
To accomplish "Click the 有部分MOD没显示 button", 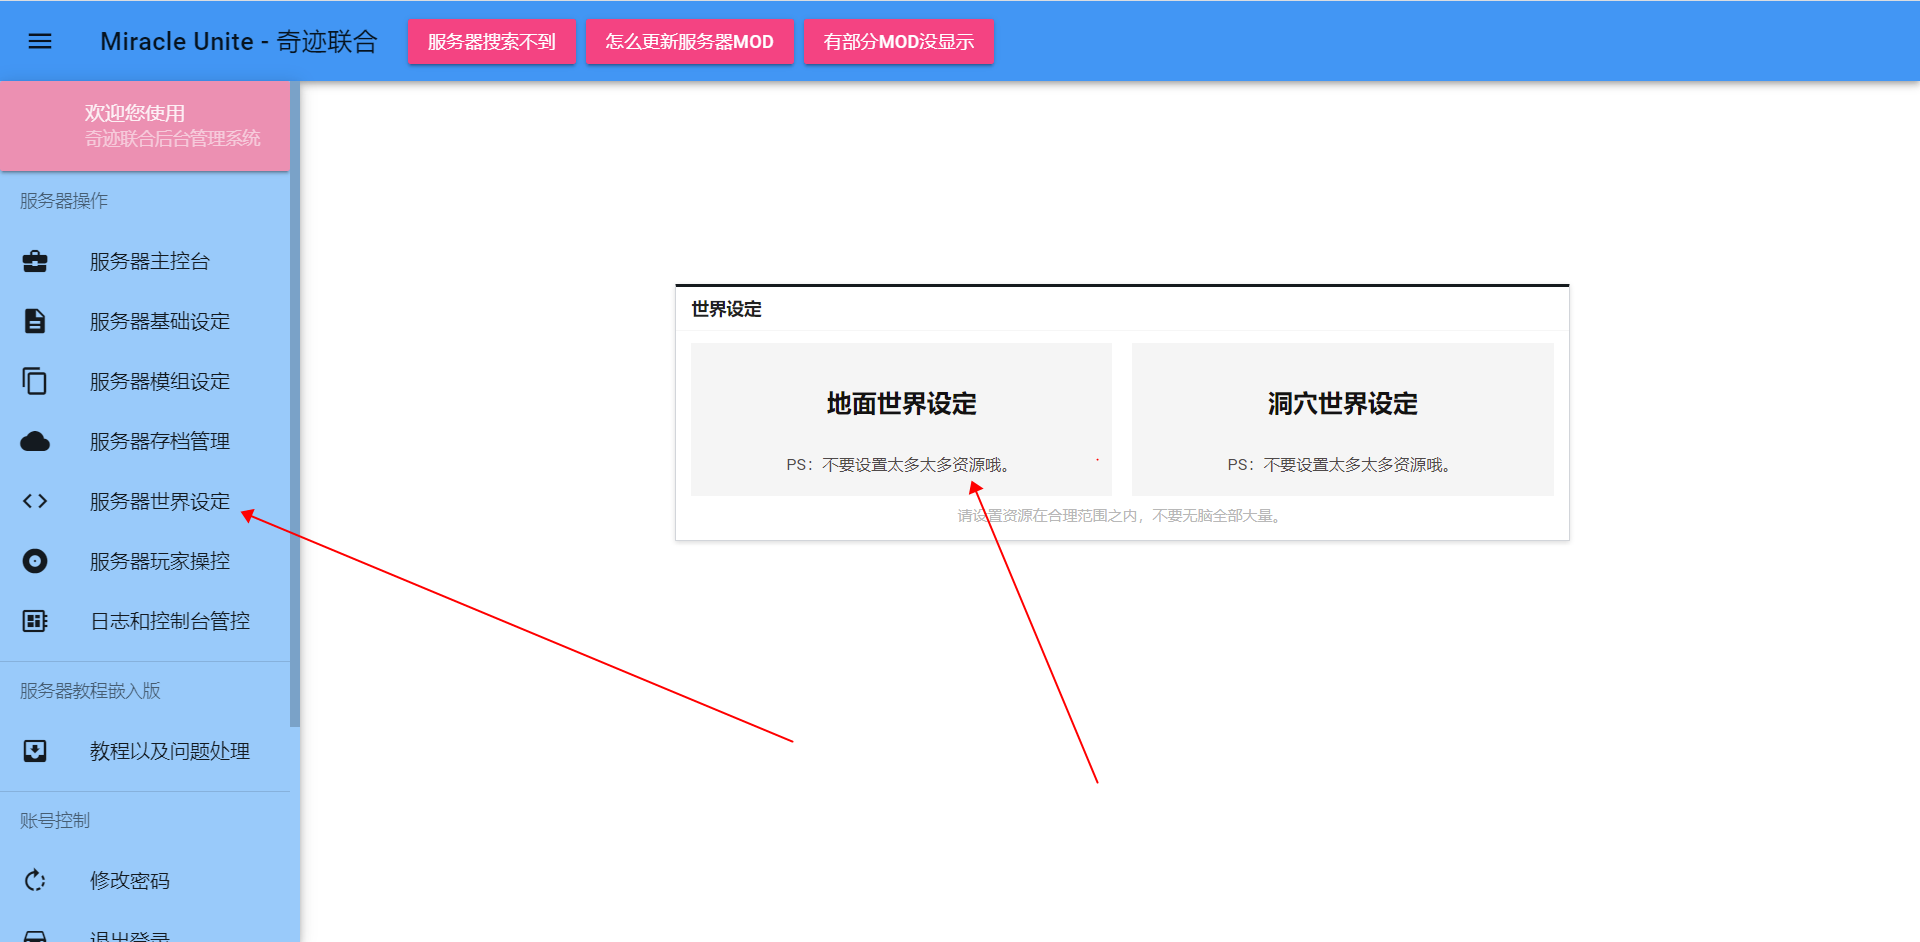I will tap(898, 42).
